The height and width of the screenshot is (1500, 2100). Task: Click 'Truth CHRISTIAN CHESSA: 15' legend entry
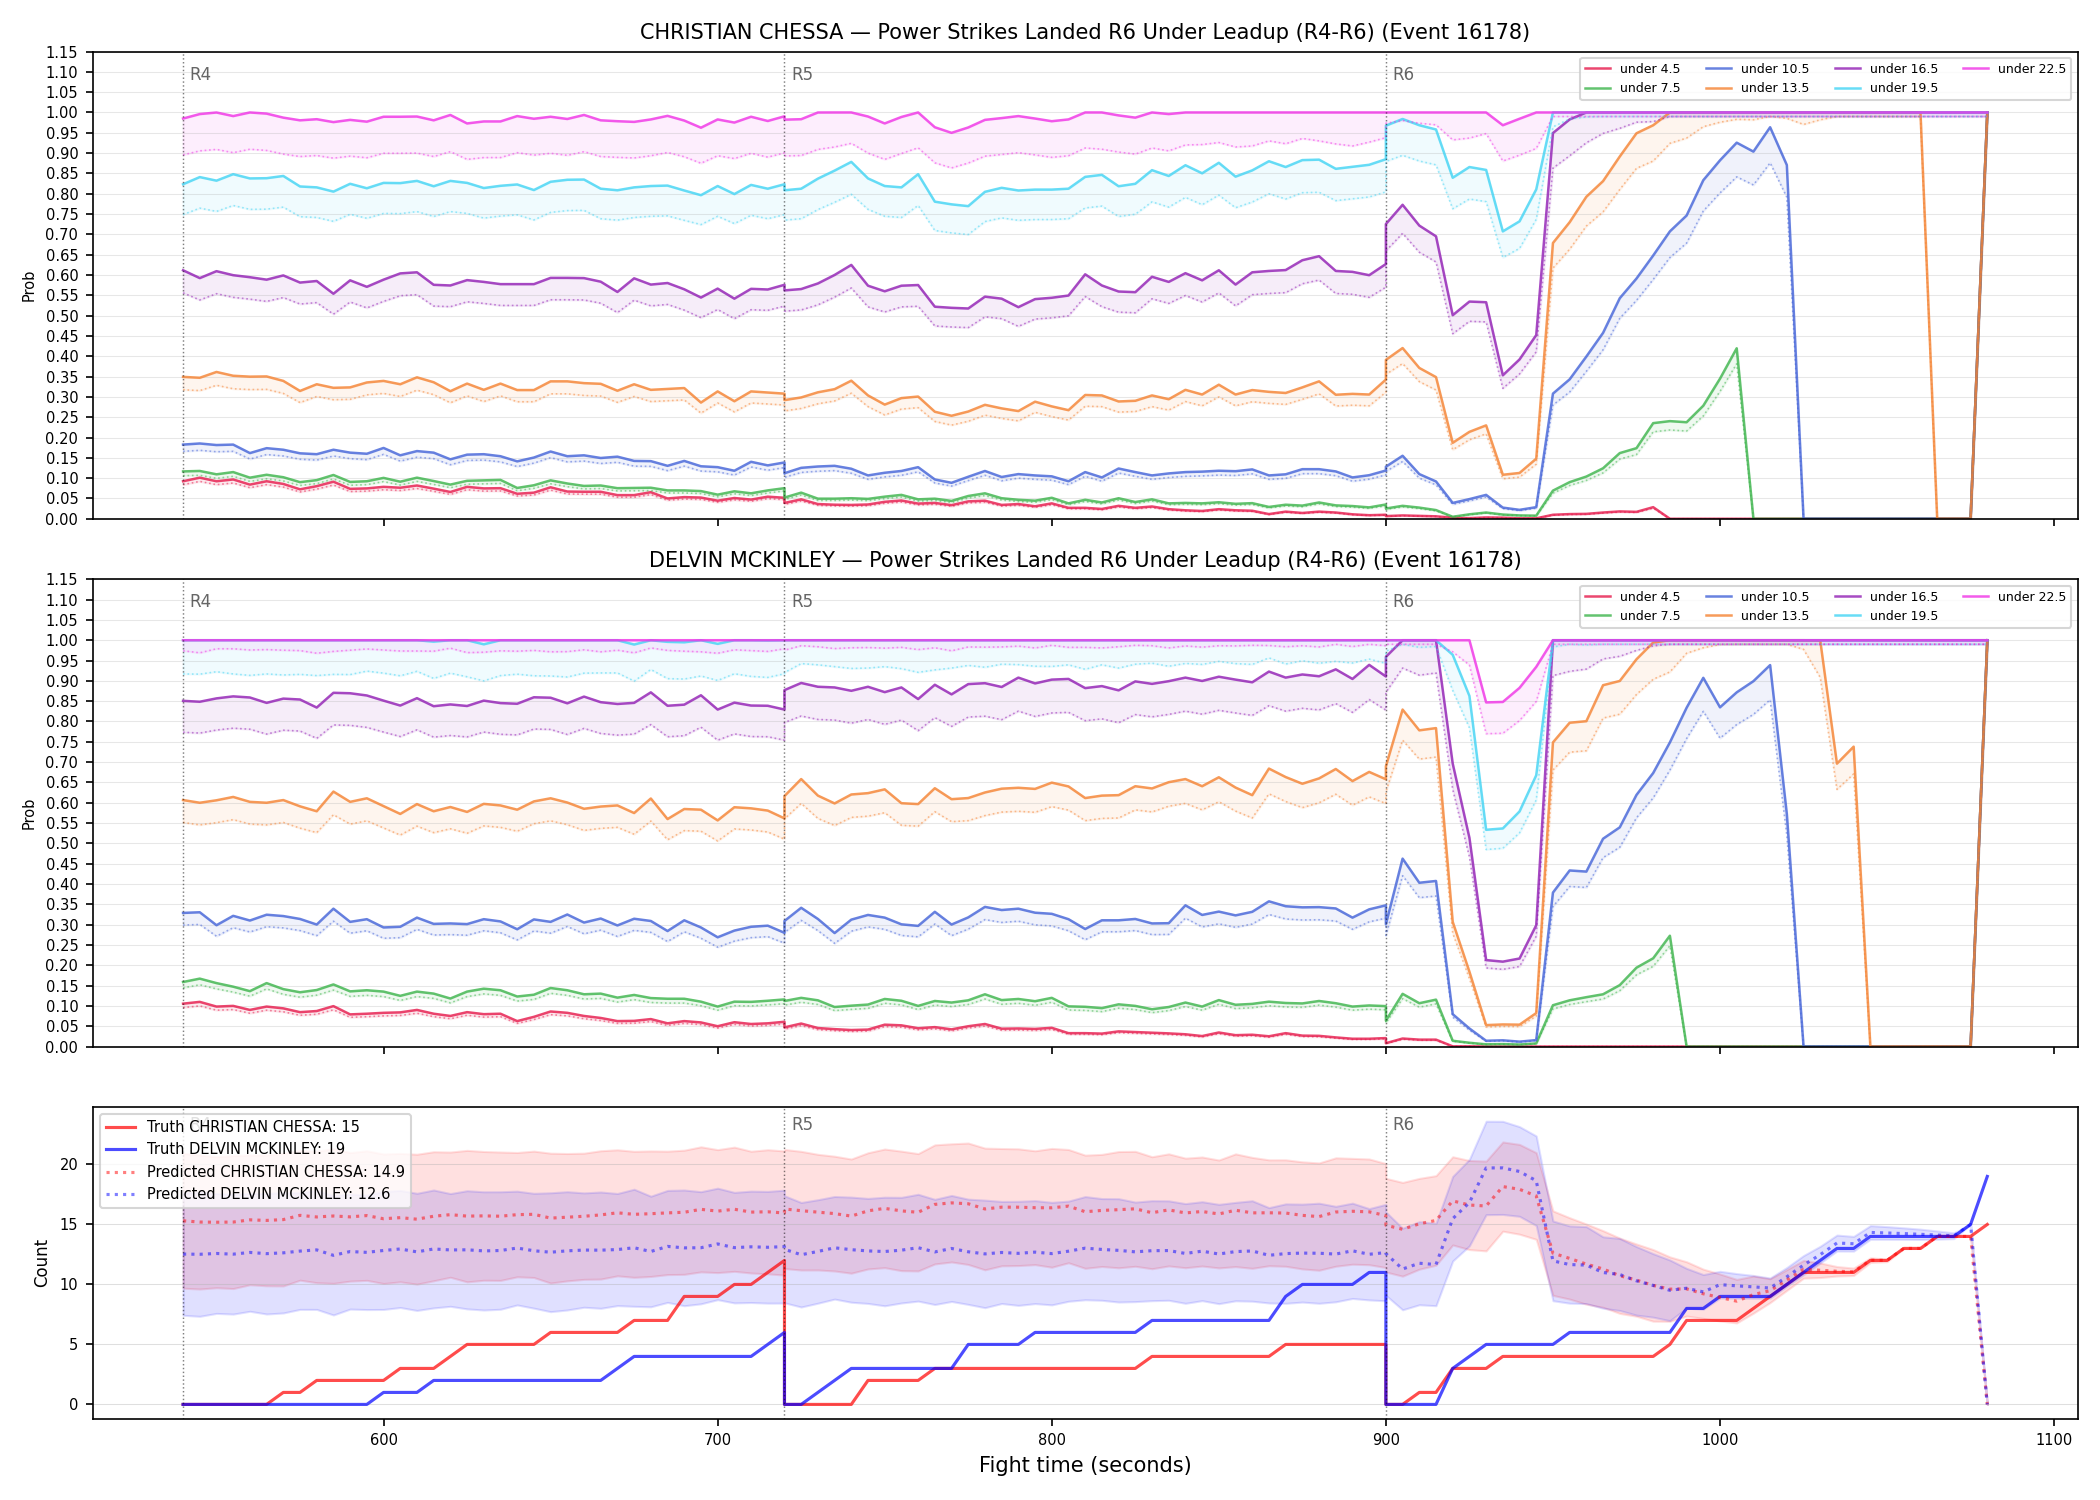tap(232, 1127)
